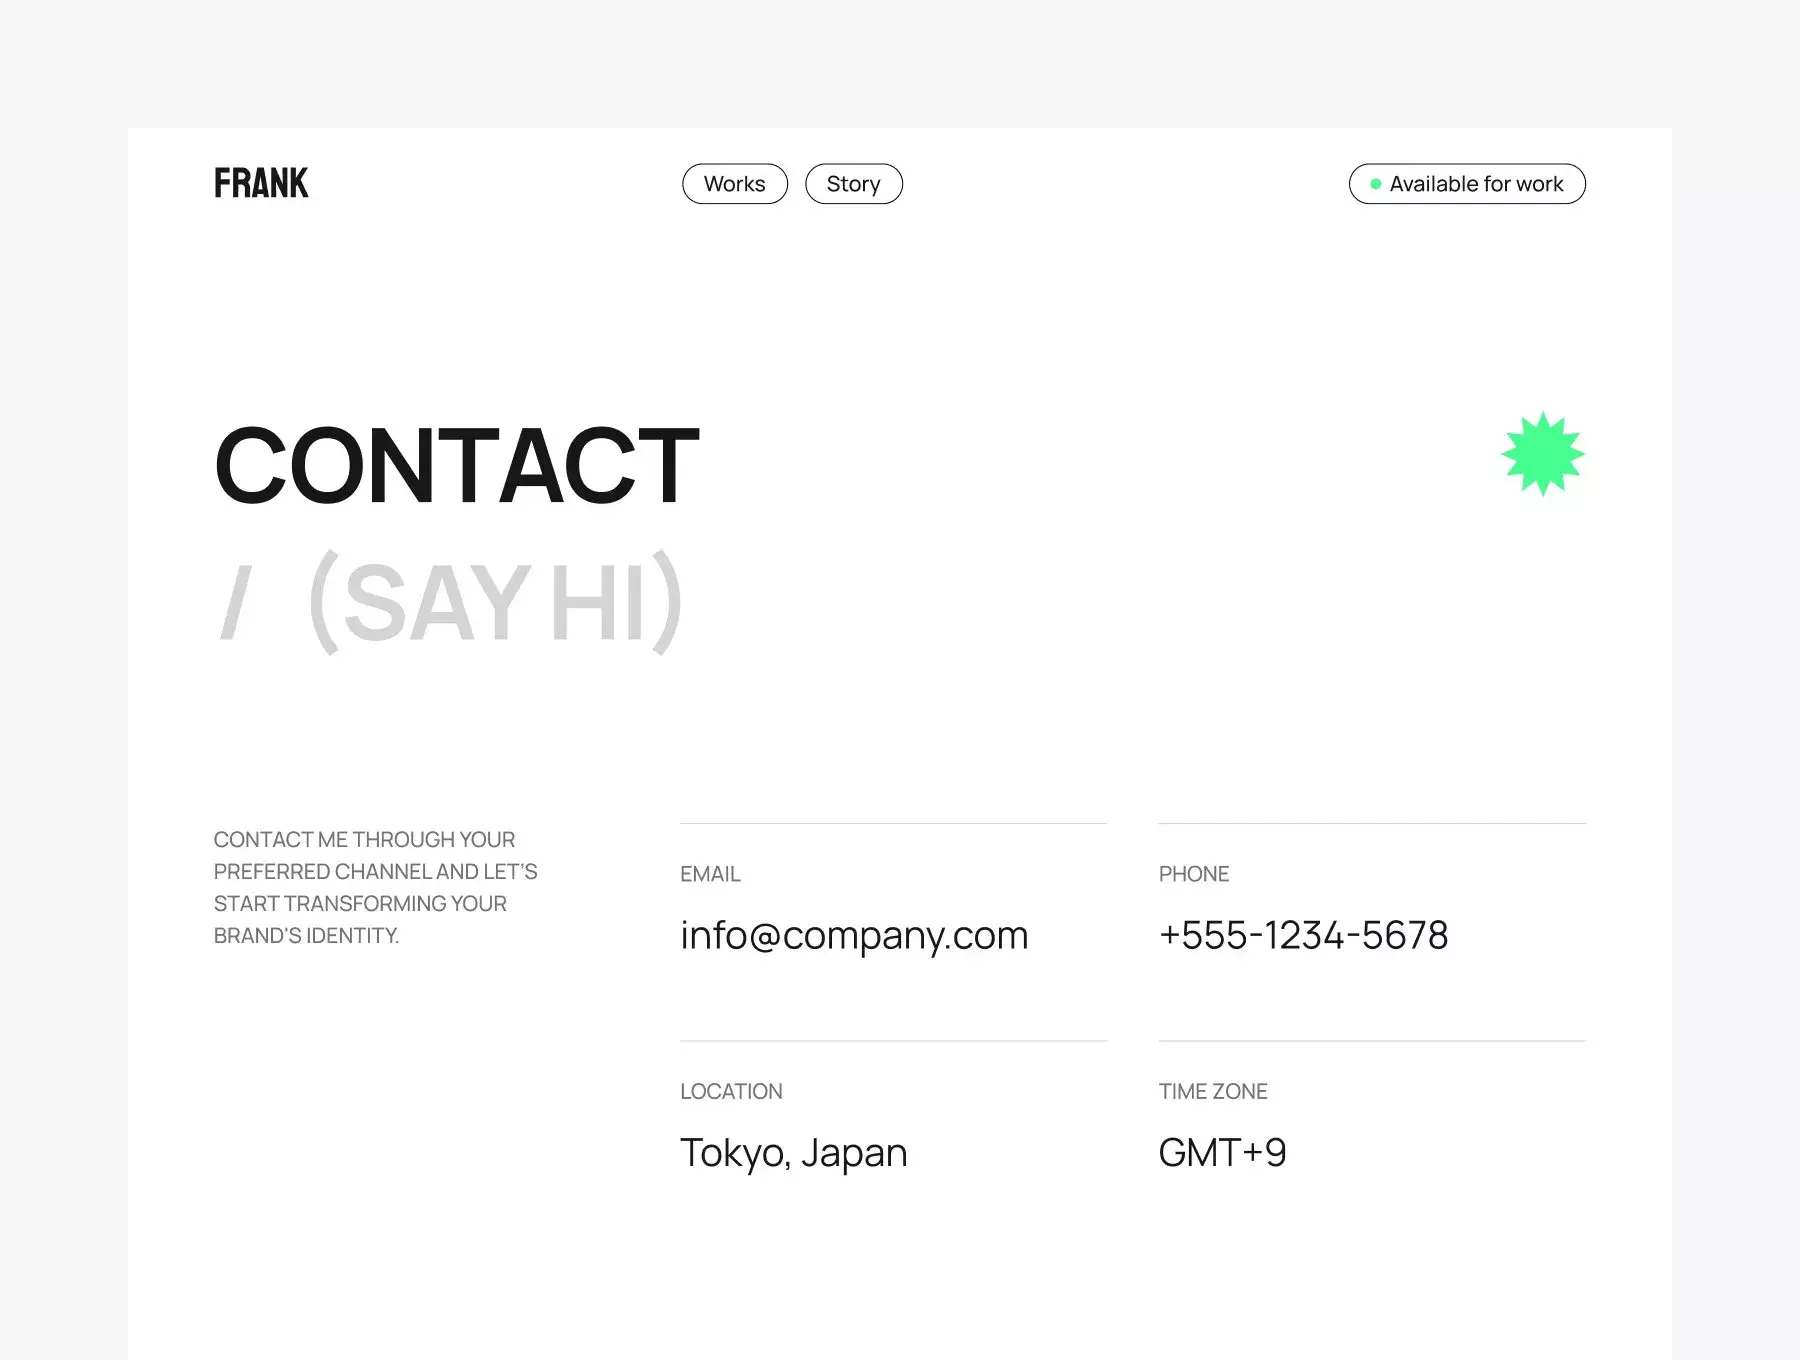The height and width of the screenshot is (1360, 1800).
Task: Click the divider line above TIME ZONE
Action: click(1372, 1041)
